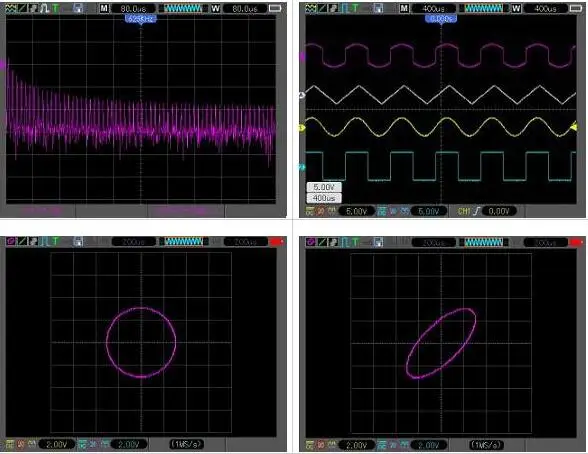Select the CH2 5.00V scale readout in the 400us status bar
588x454 pixels.
tap(429, 211)
